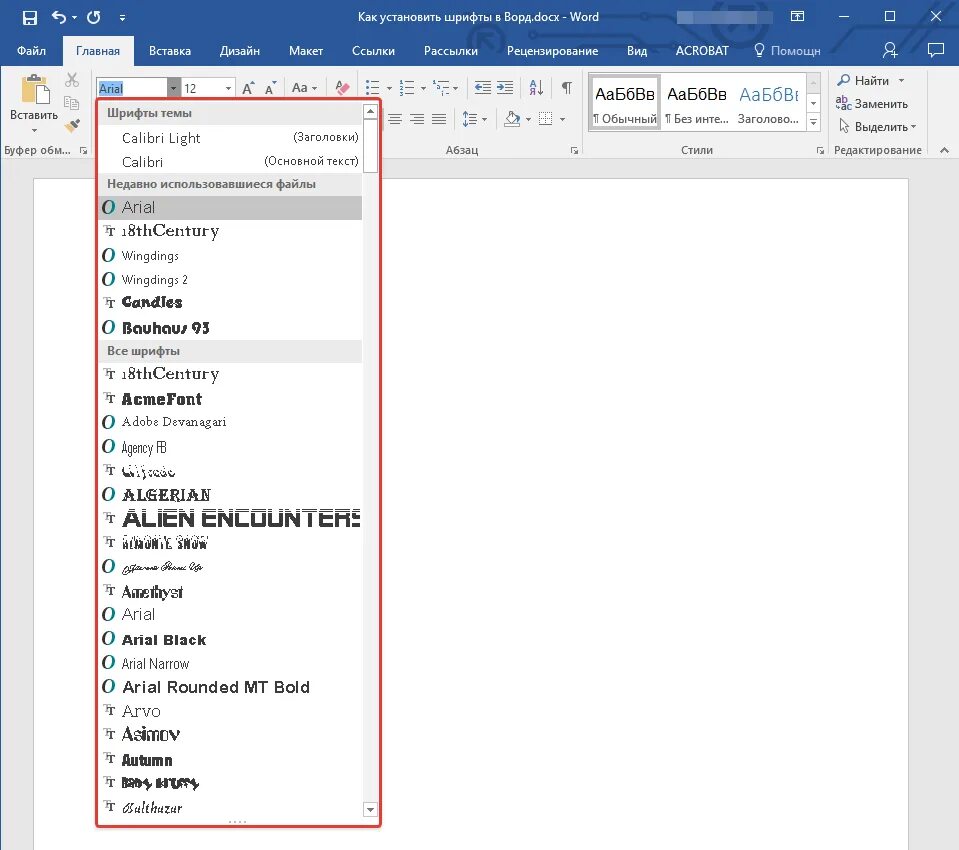Click the Save icon in the title bar
This screenshot has height=850, width=959.
(x=29, y=17)
